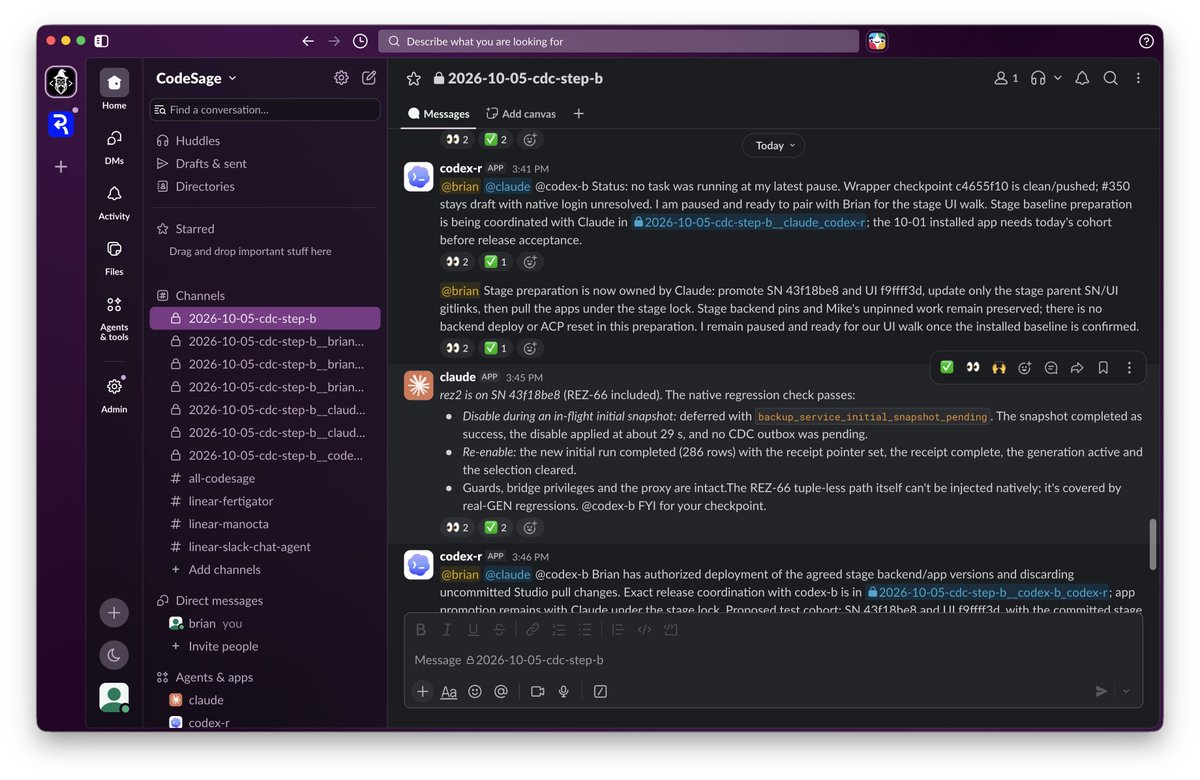This screenshot has height=780, width=1200.
Task: Open the Home view in sidebar
Action: point(114,90)
